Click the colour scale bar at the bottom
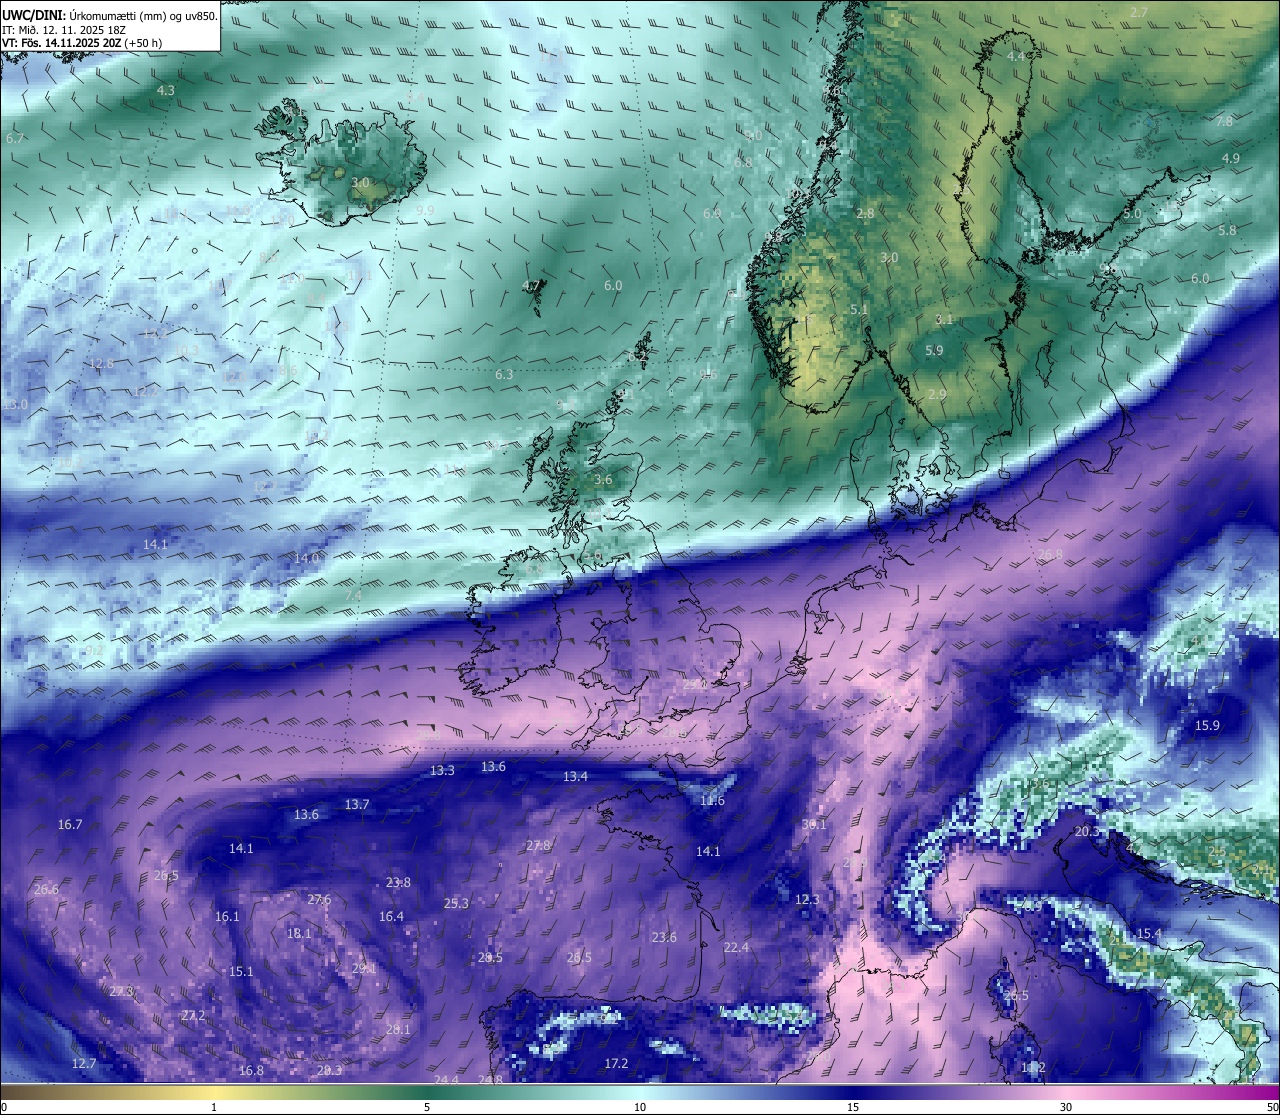Image resolution: width=1280 pixels, height=1115 pixels. 640,1090
